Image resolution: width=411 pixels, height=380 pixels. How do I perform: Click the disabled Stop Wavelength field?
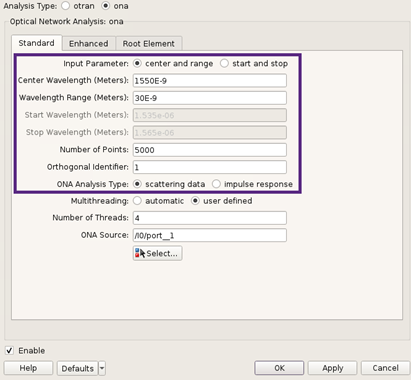pyautogui.click(x=210, y=133)
